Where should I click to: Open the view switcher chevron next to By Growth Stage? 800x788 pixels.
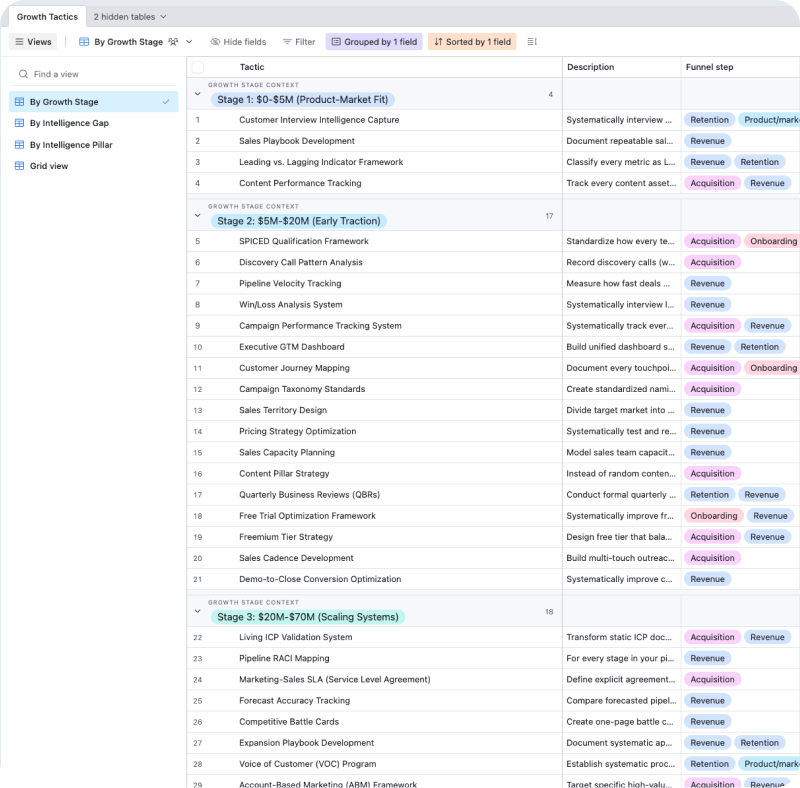189,42
